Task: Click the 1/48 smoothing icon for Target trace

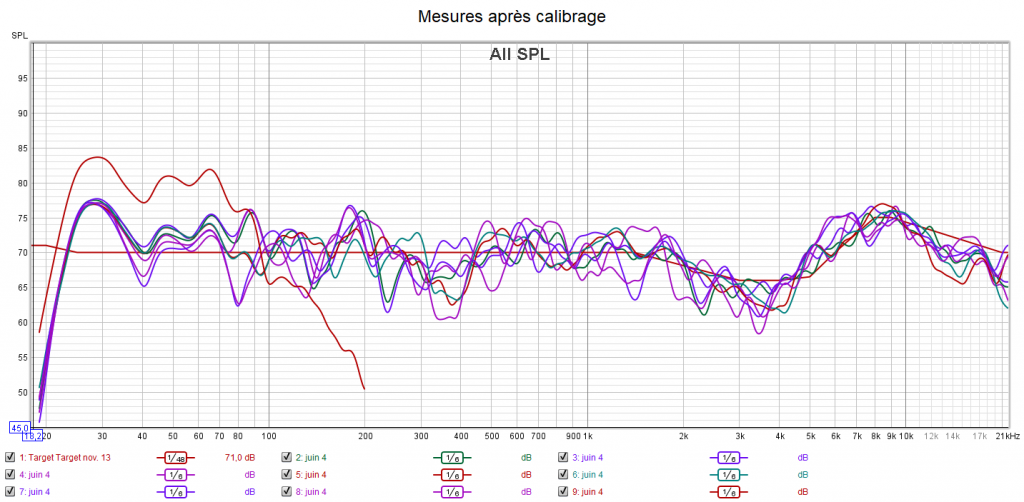Action: pyautogui.click(x=176, y=458)
